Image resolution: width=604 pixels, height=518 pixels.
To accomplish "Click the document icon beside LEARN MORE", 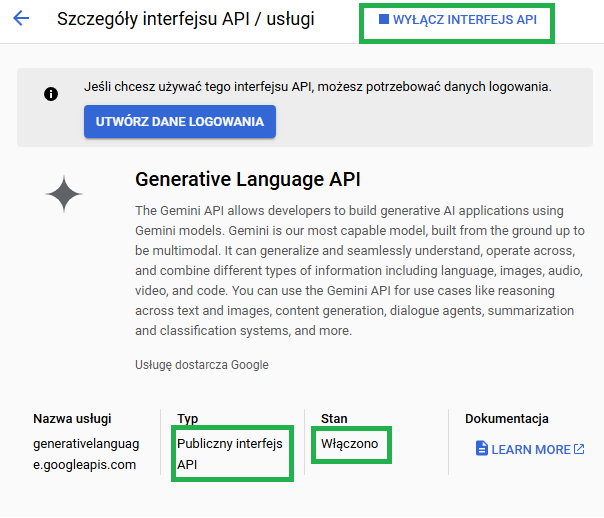I will pos(482,449).
